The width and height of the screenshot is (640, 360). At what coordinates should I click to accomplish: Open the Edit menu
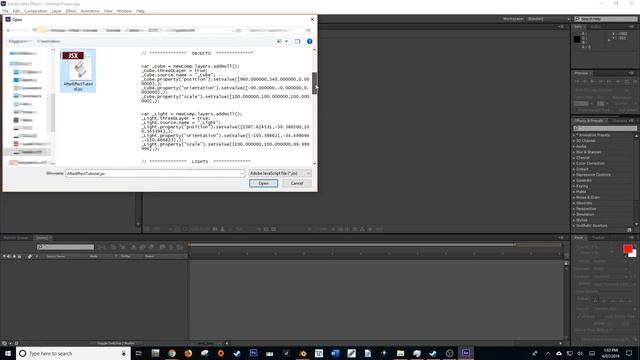16,11
